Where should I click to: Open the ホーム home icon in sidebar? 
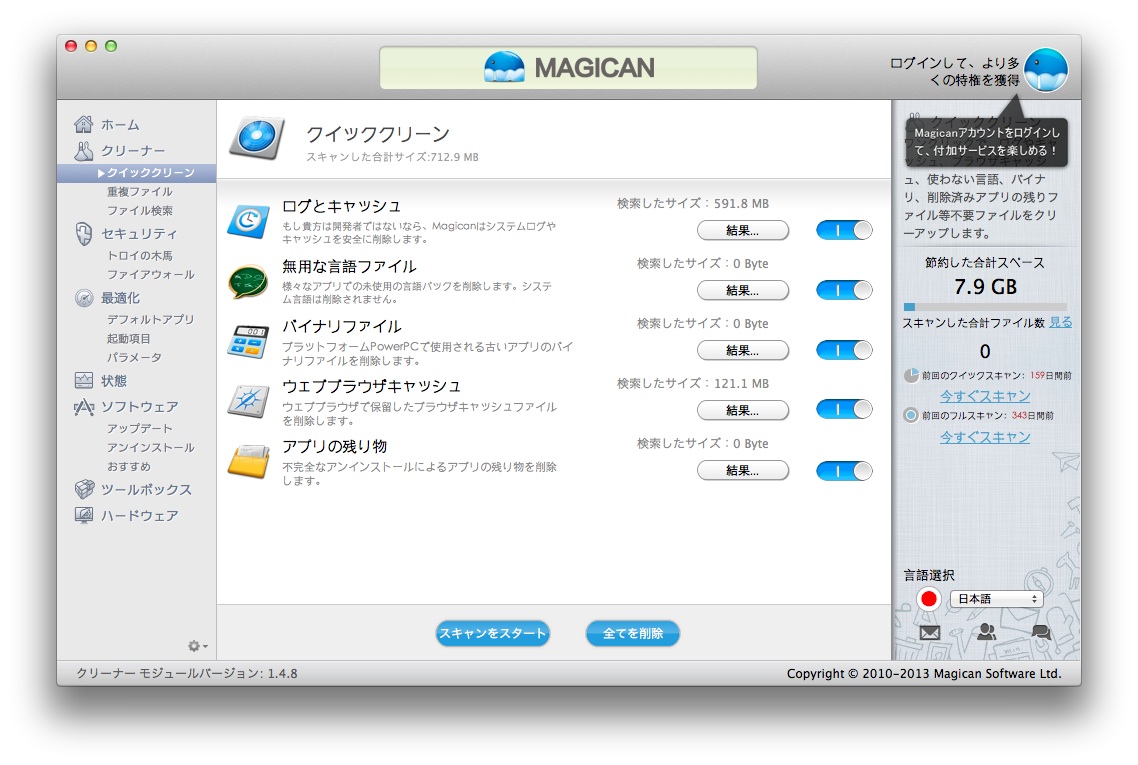(83, 124)
